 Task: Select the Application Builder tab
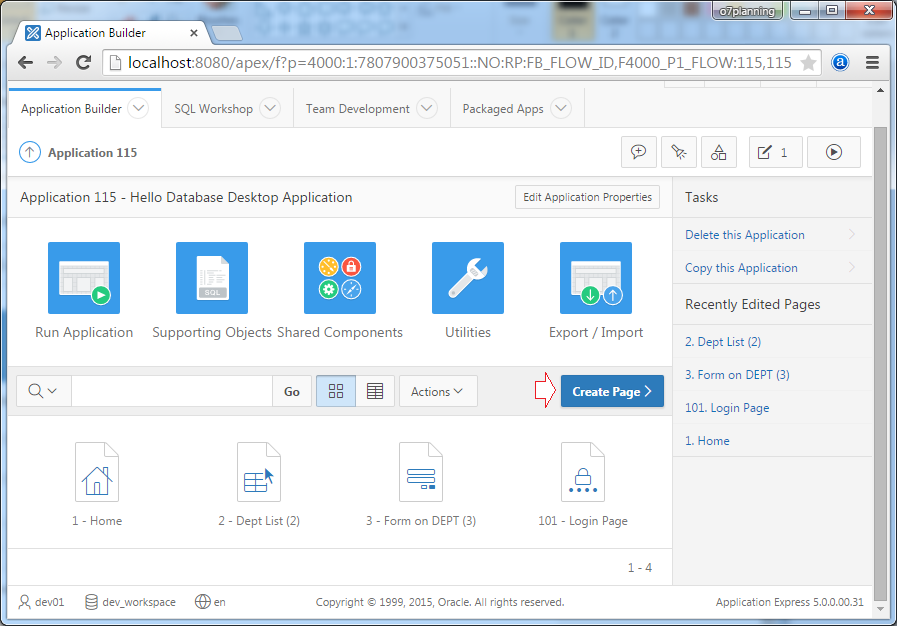coord(85,109)
